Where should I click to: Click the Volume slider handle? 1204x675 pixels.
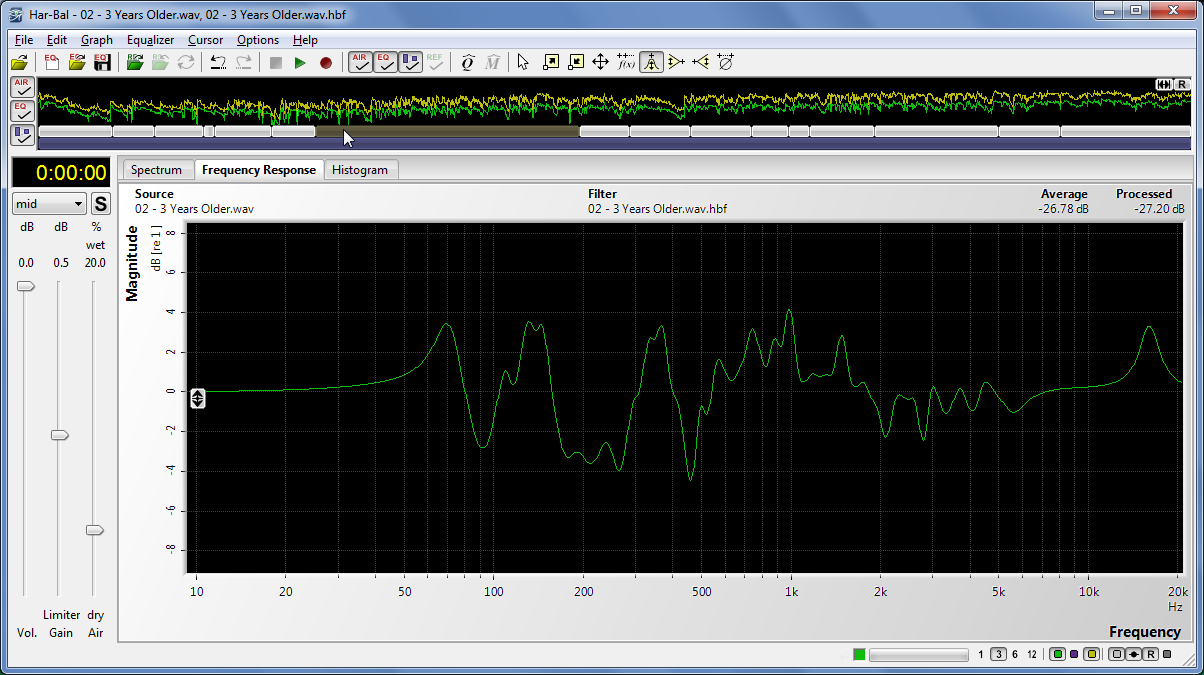(26, 287)
